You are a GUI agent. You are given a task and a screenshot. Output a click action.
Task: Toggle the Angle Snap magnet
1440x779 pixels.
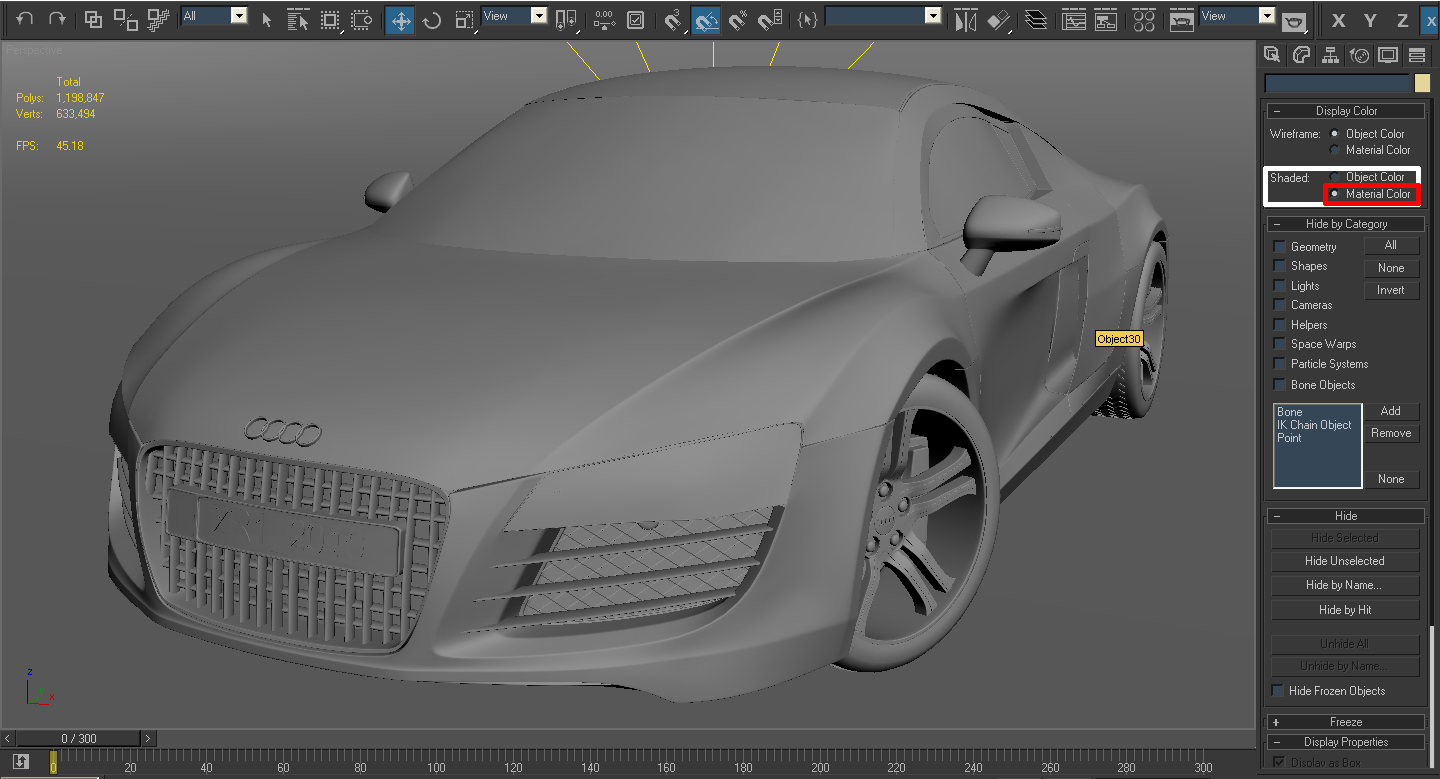(x=706, y=19)
